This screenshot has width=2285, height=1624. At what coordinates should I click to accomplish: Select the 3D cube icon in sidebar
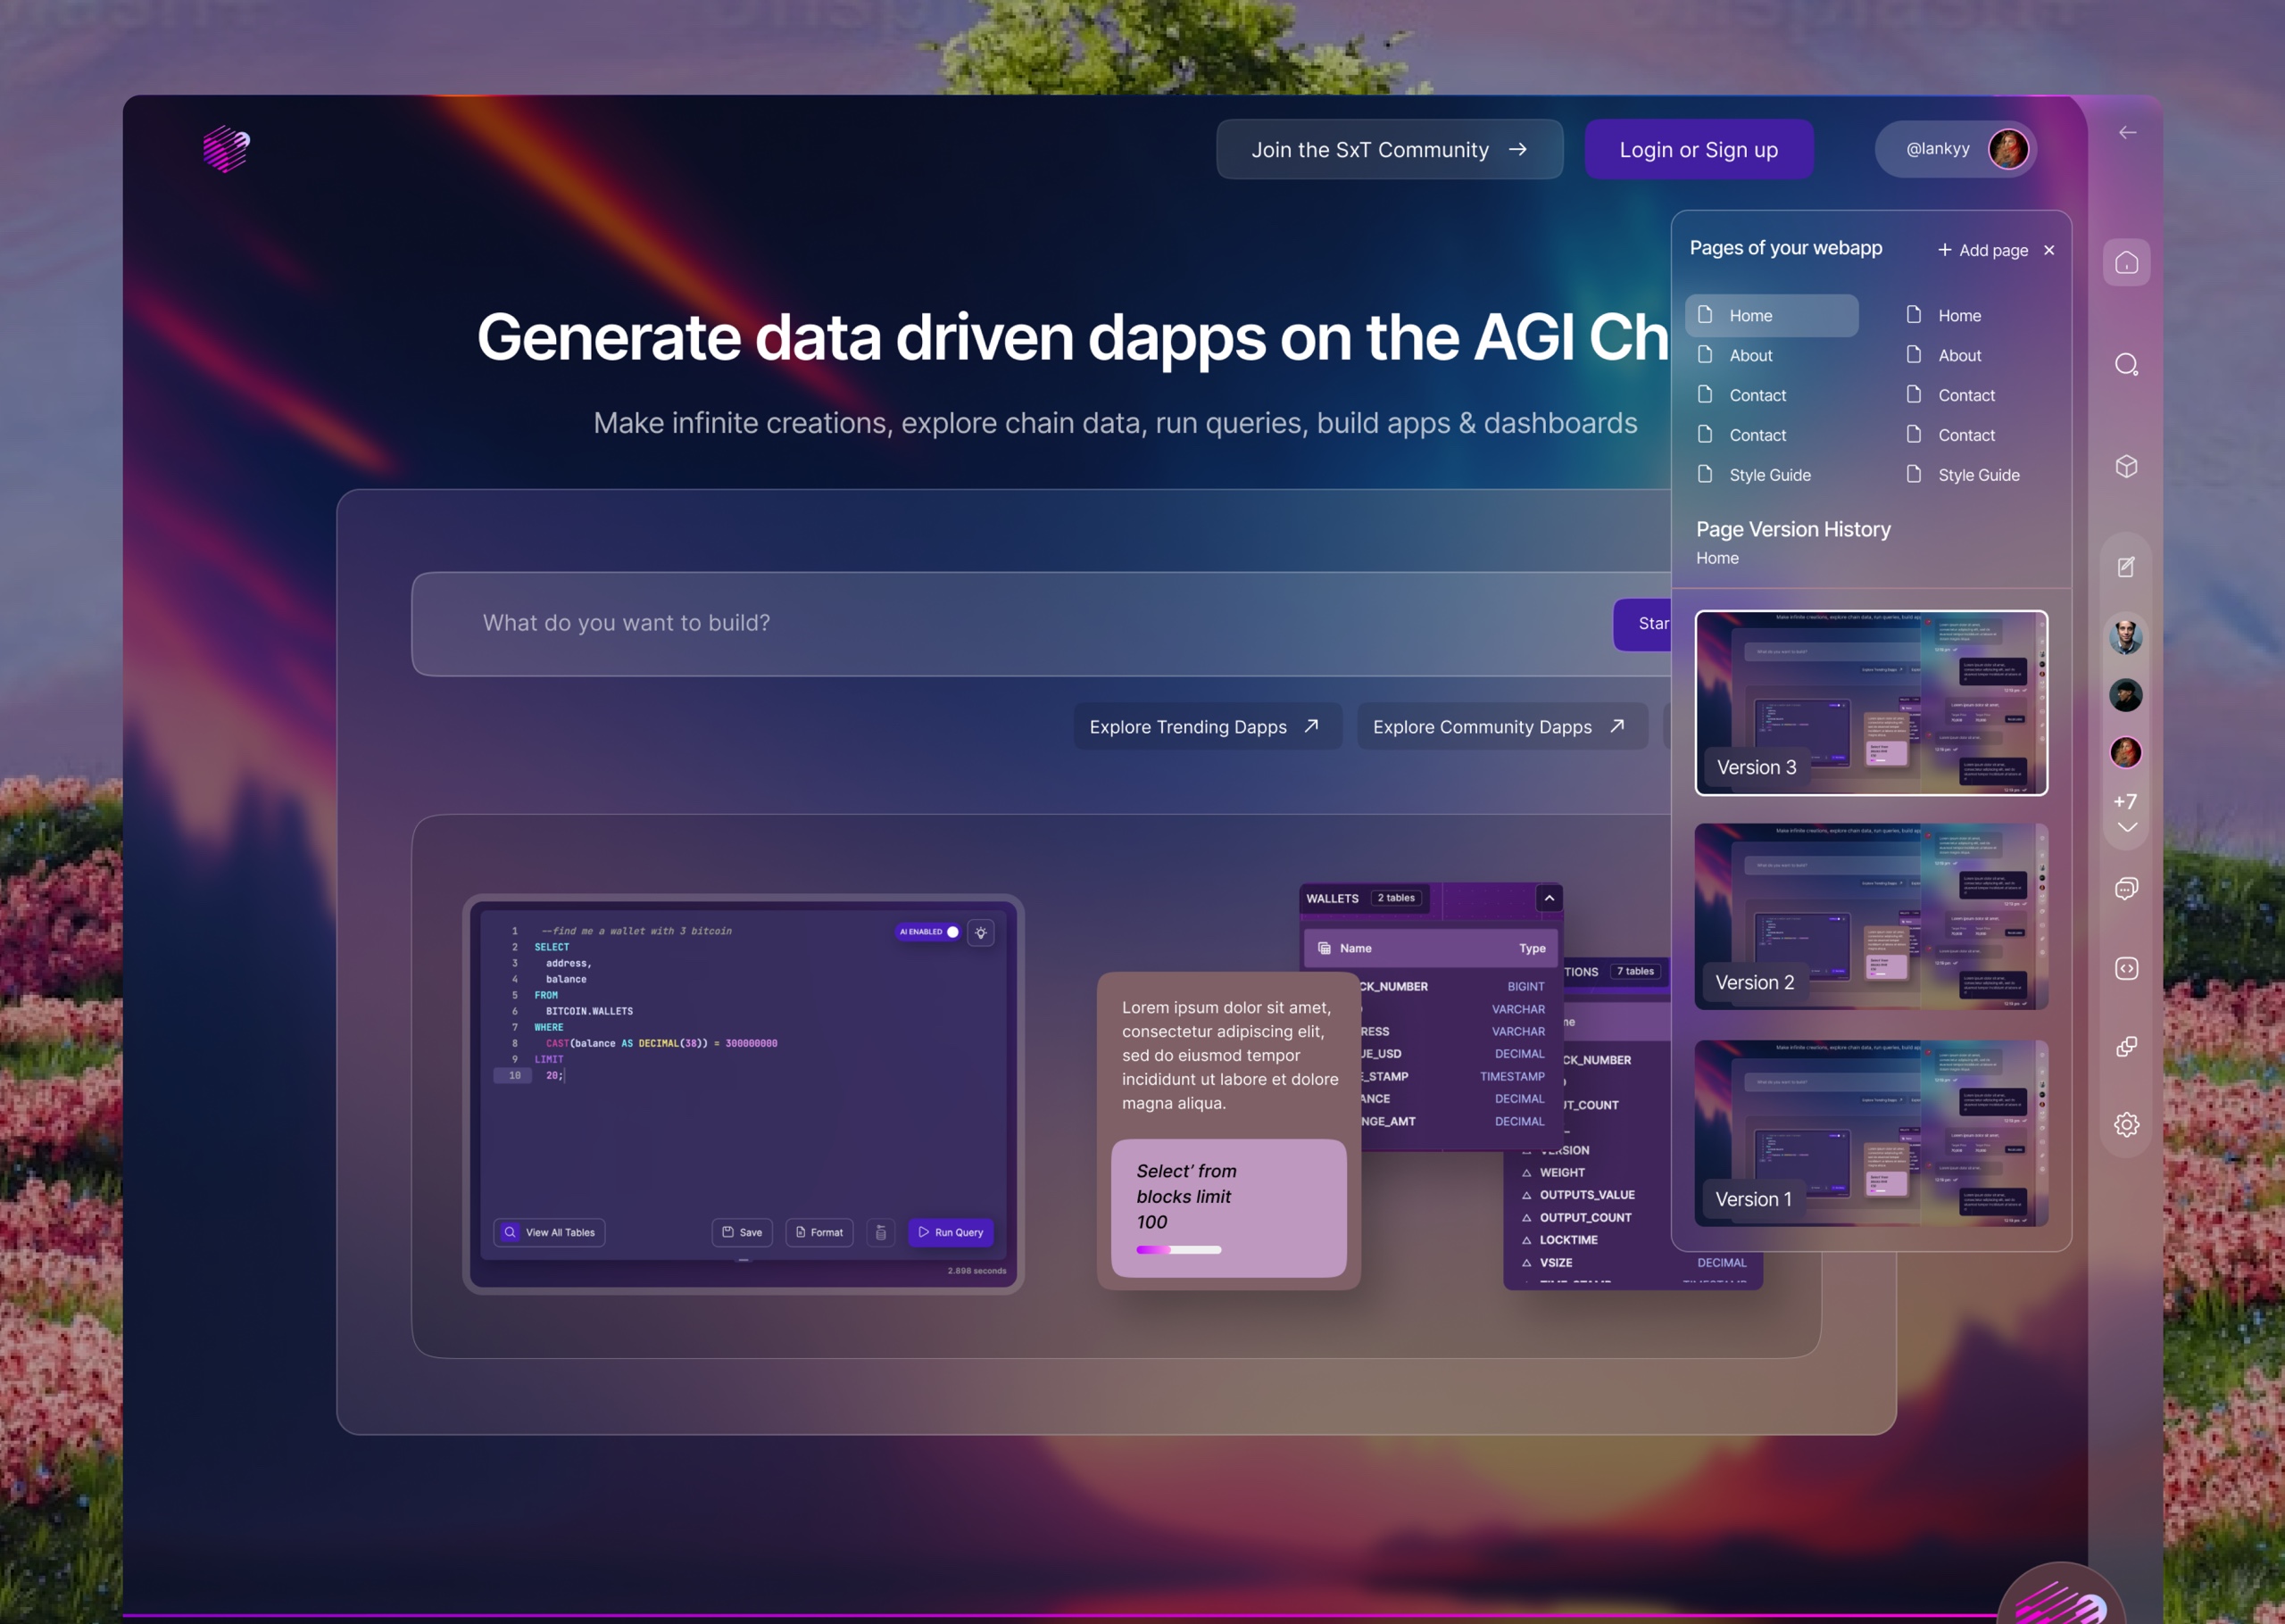coord(2126,466)
